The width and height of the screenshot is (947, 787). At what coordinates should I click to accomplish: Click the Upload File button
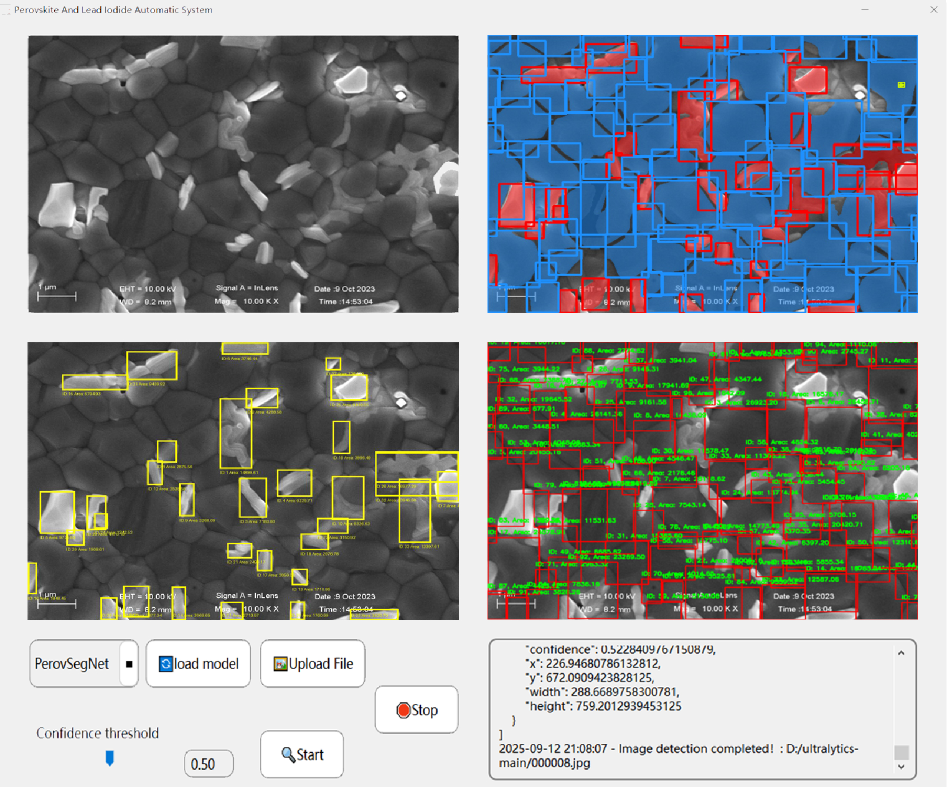click(313, 664)
